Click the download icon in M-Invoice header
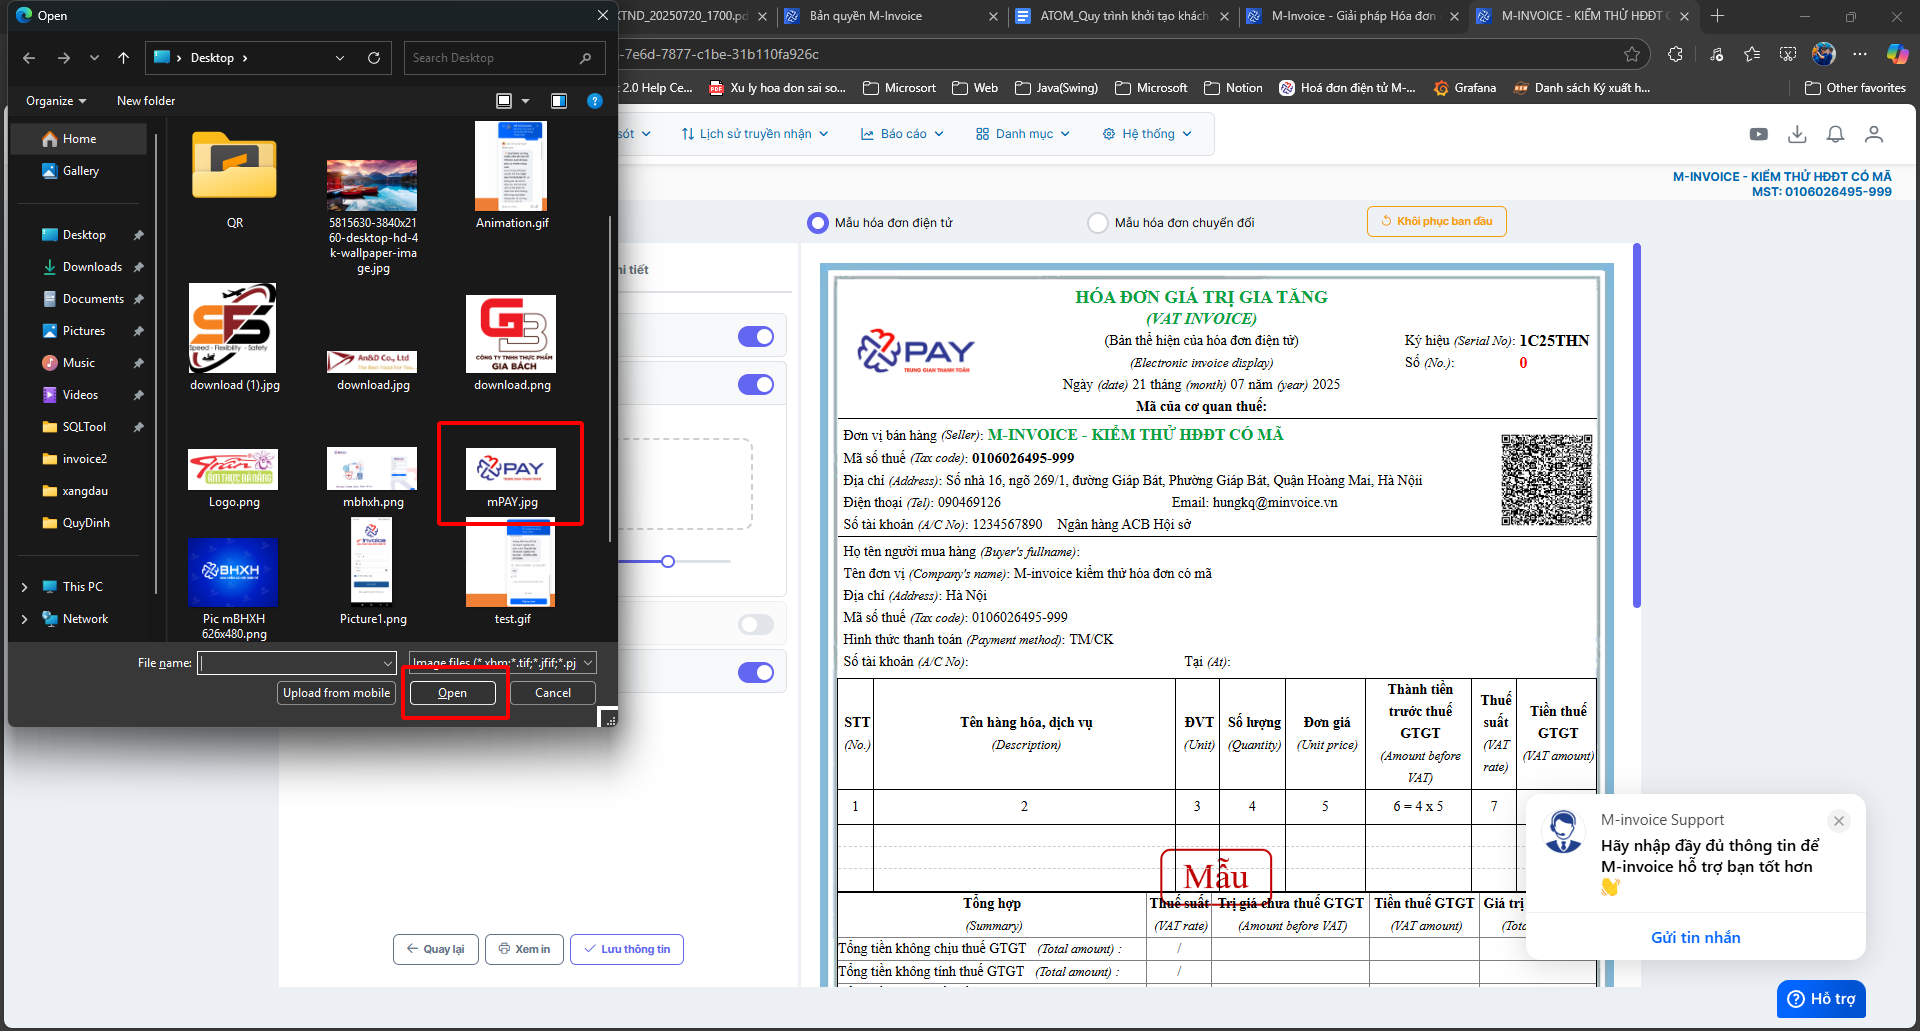The image size is (1920, 1031). [x=1797, y=134]
